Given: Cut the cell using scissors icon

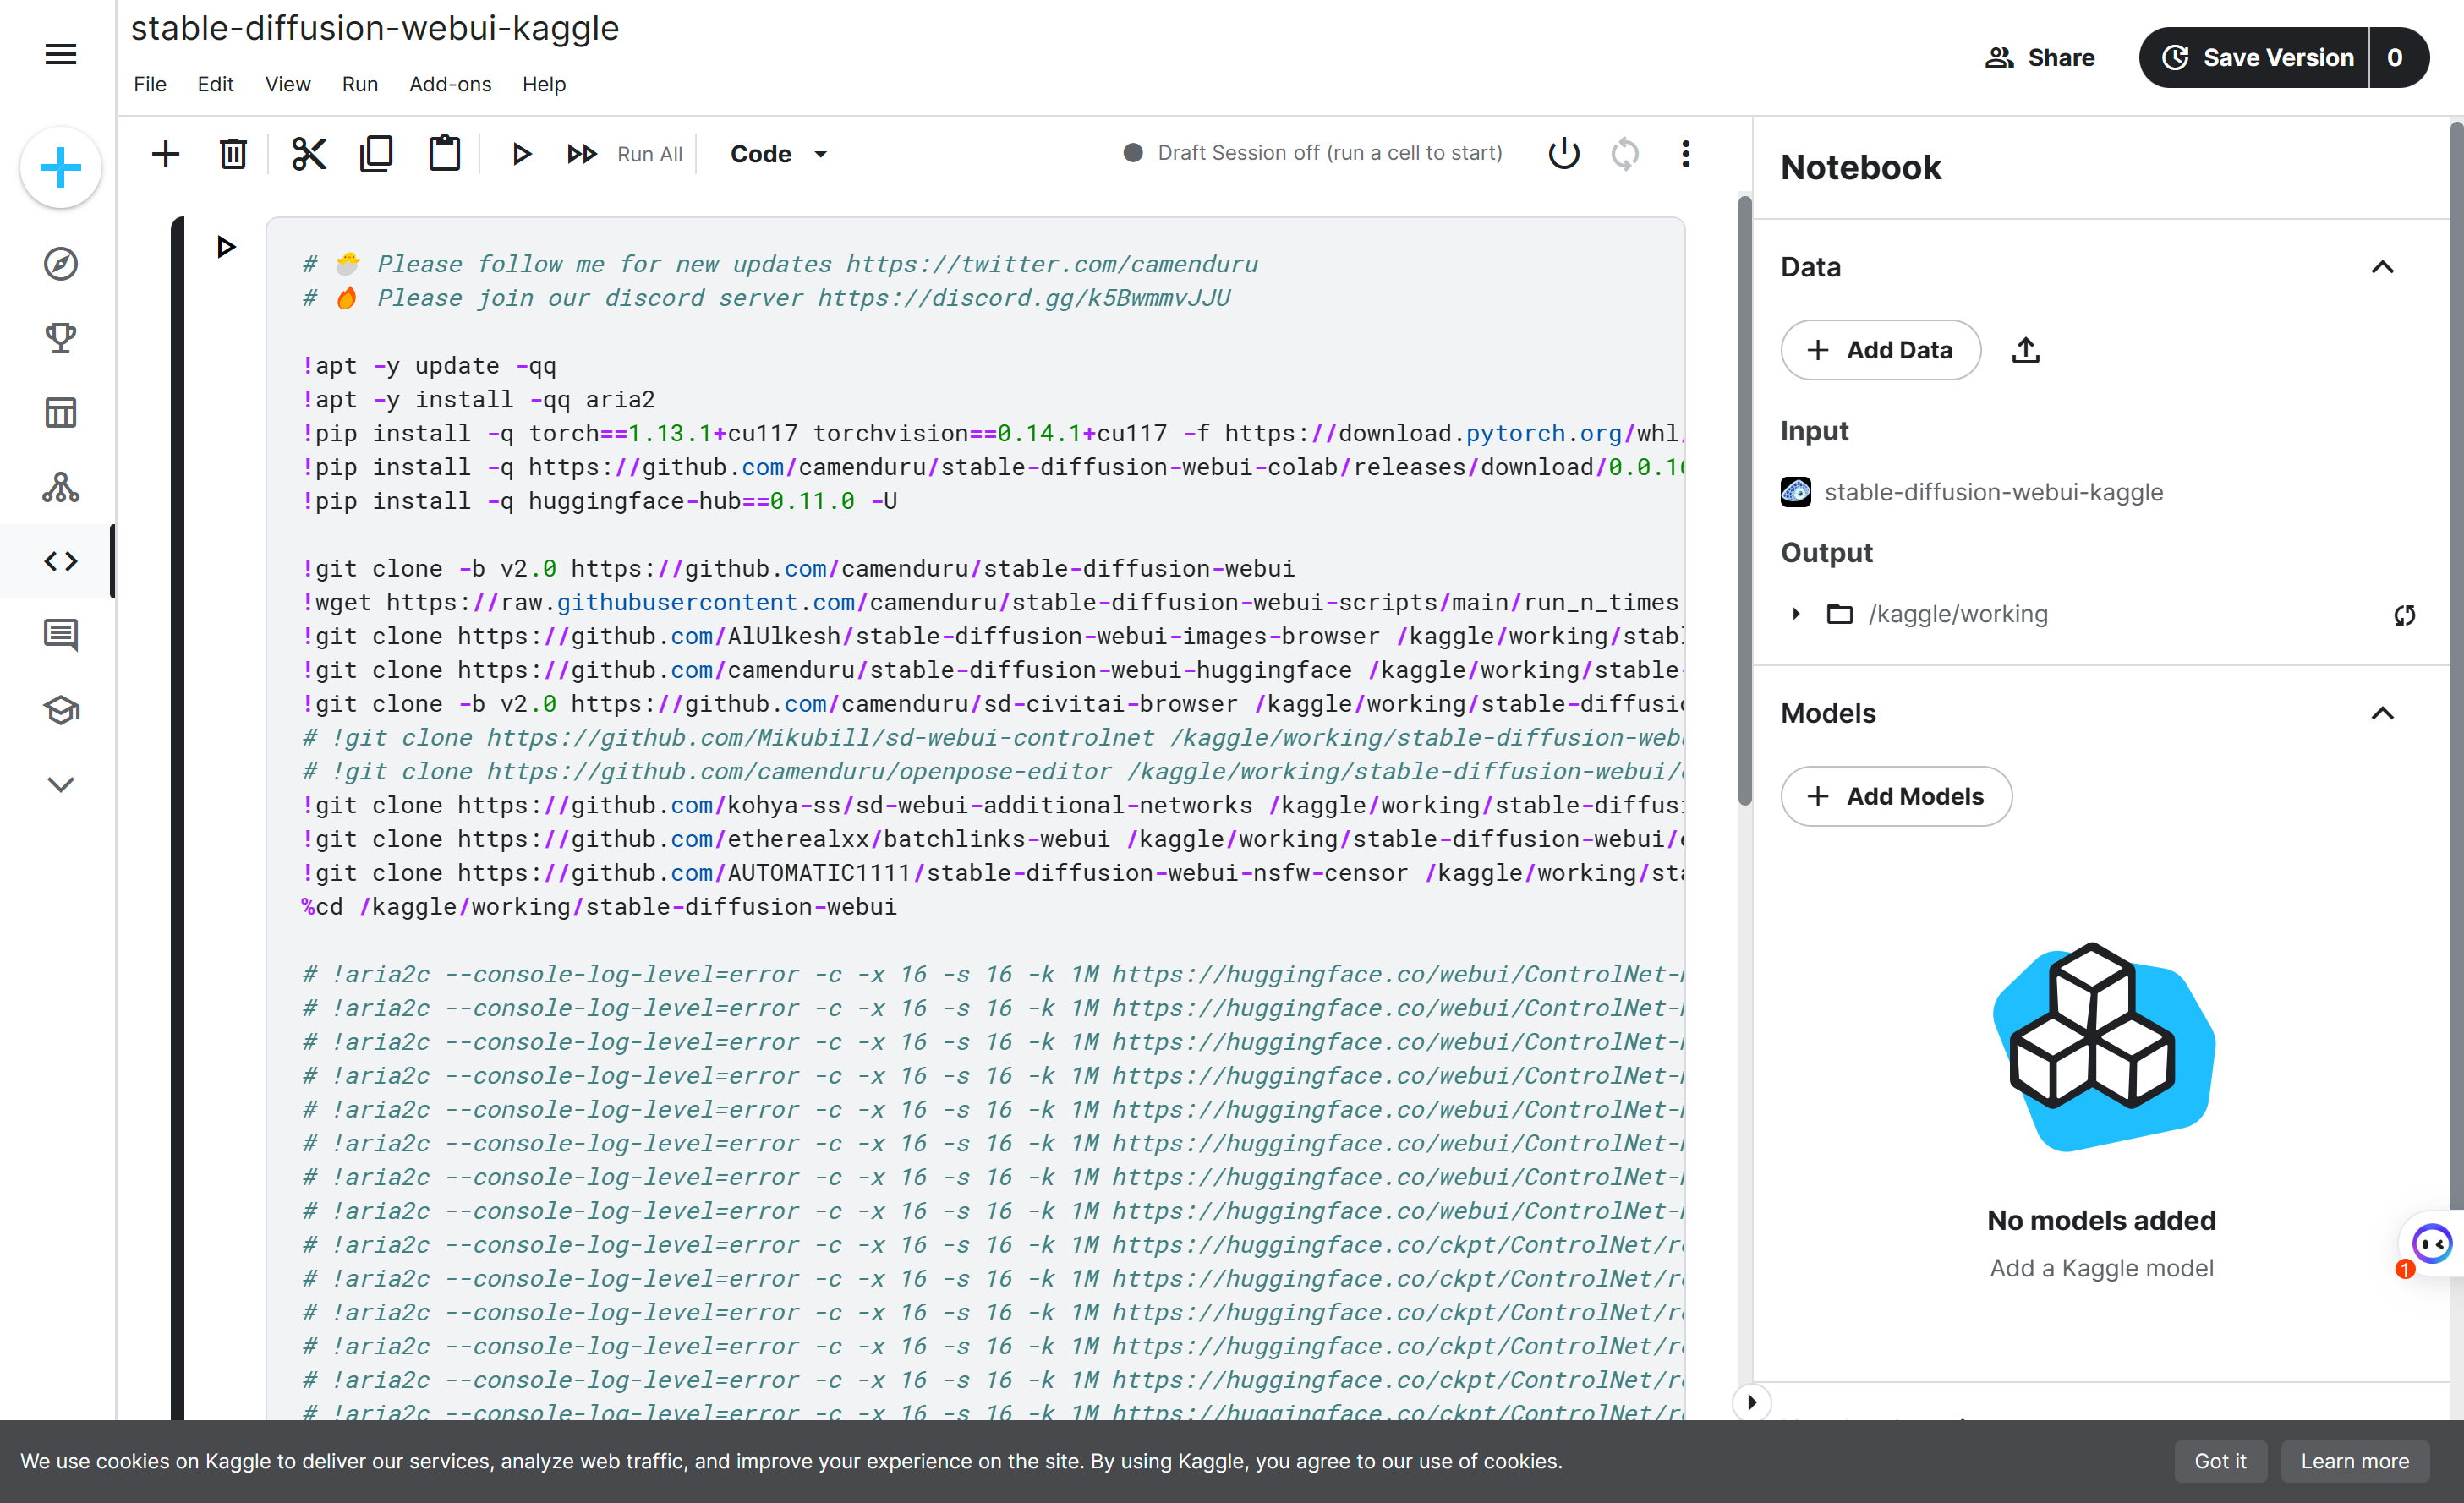Looking at the screenshot, I should click(309, 154).
